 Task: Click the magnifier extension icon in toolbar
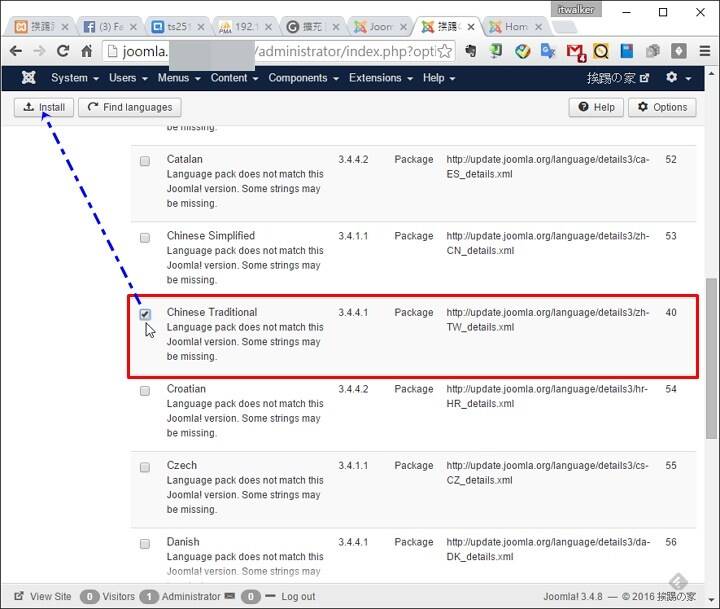coord(601,51)
